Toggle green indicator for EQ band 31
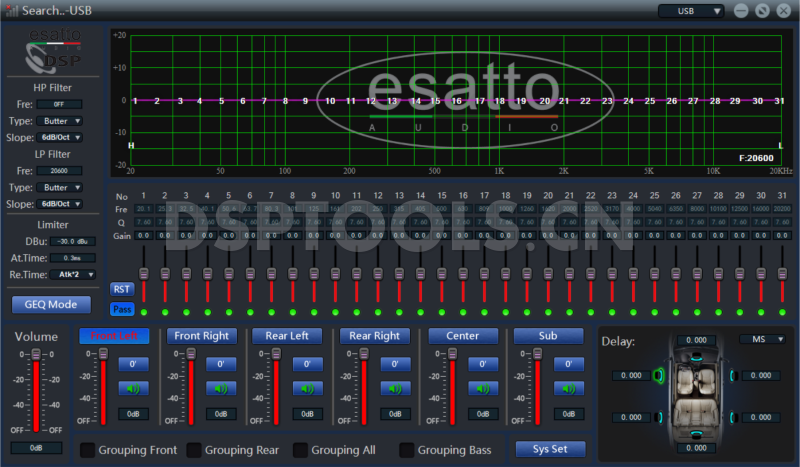 pos(782,312)
